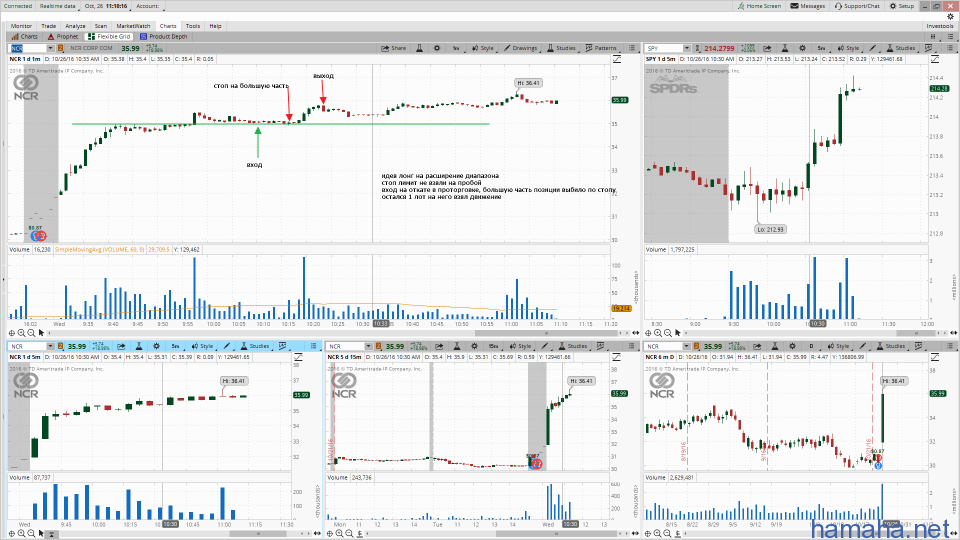The width and height of the screenshot is (960, 540).
Task: Open chart settings gear on NCR 1m chart
Action: (x=437, y=48)
